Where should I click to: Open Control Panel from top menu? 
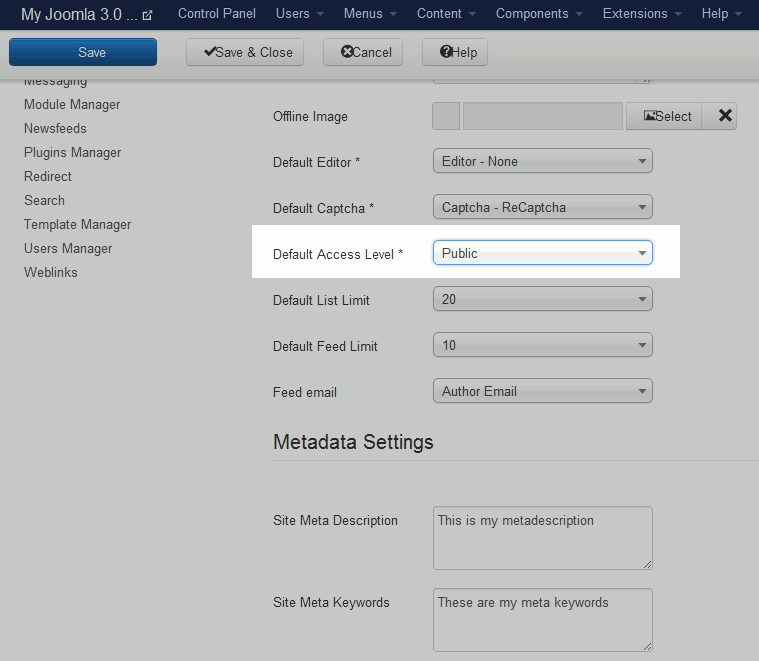[x=217, y=14]
